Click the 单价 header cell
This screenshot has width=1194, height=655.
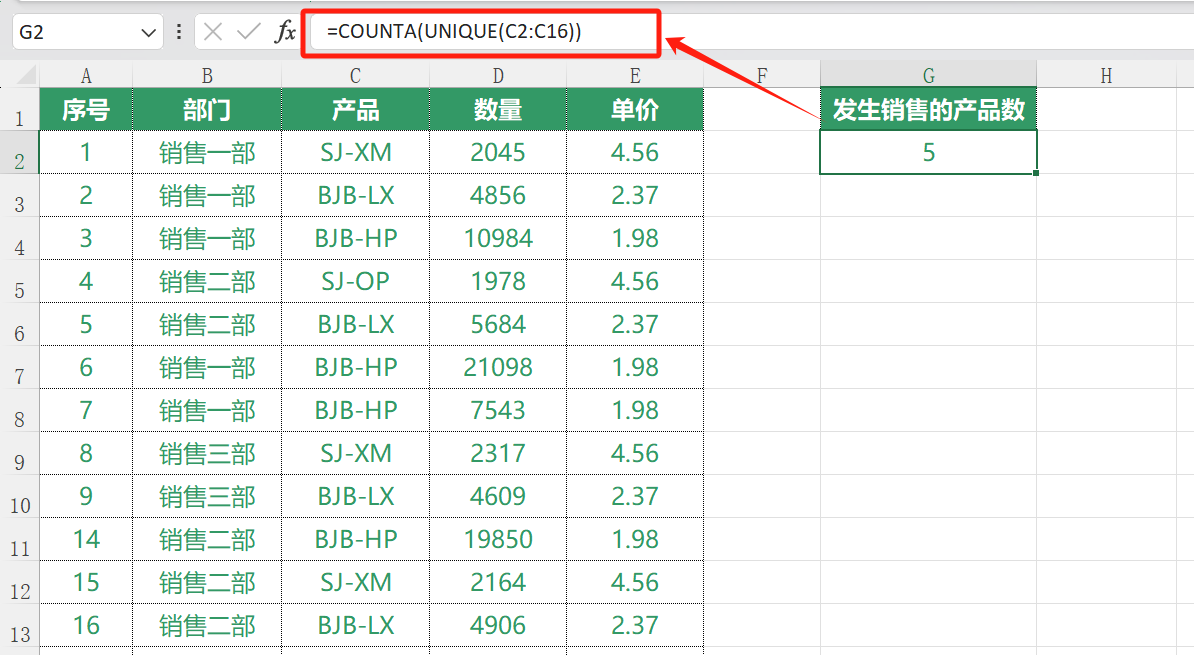point(635,109)
